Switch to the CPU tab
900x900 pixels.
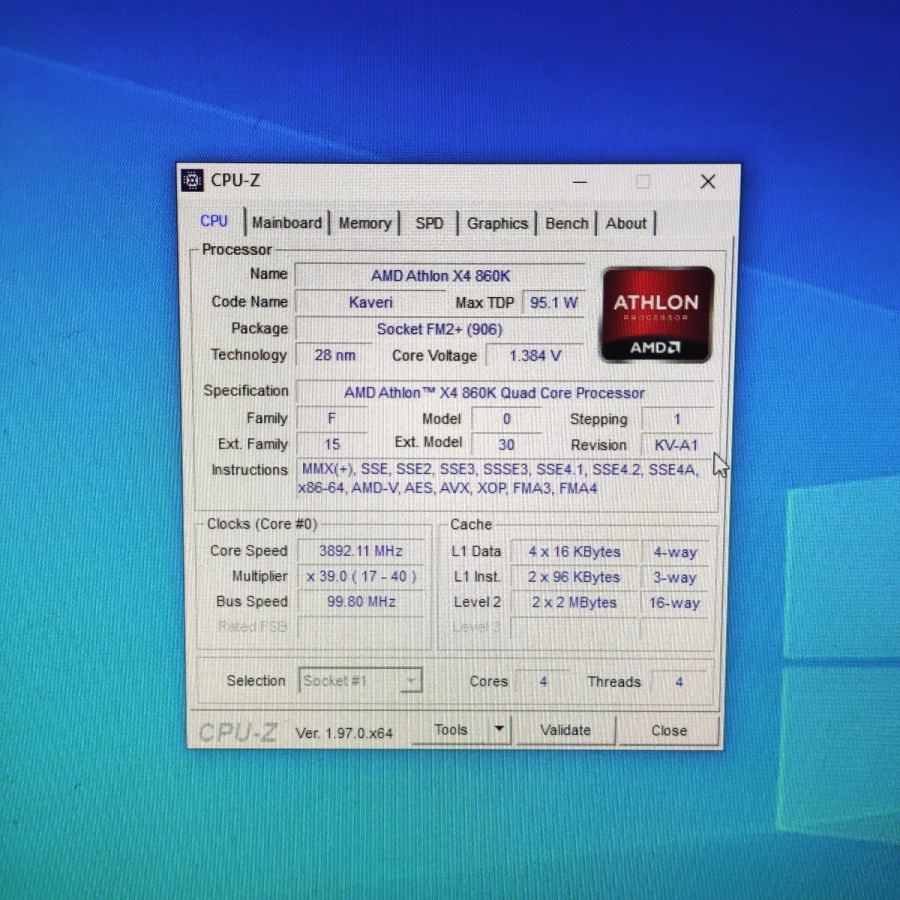pos(214,222)
